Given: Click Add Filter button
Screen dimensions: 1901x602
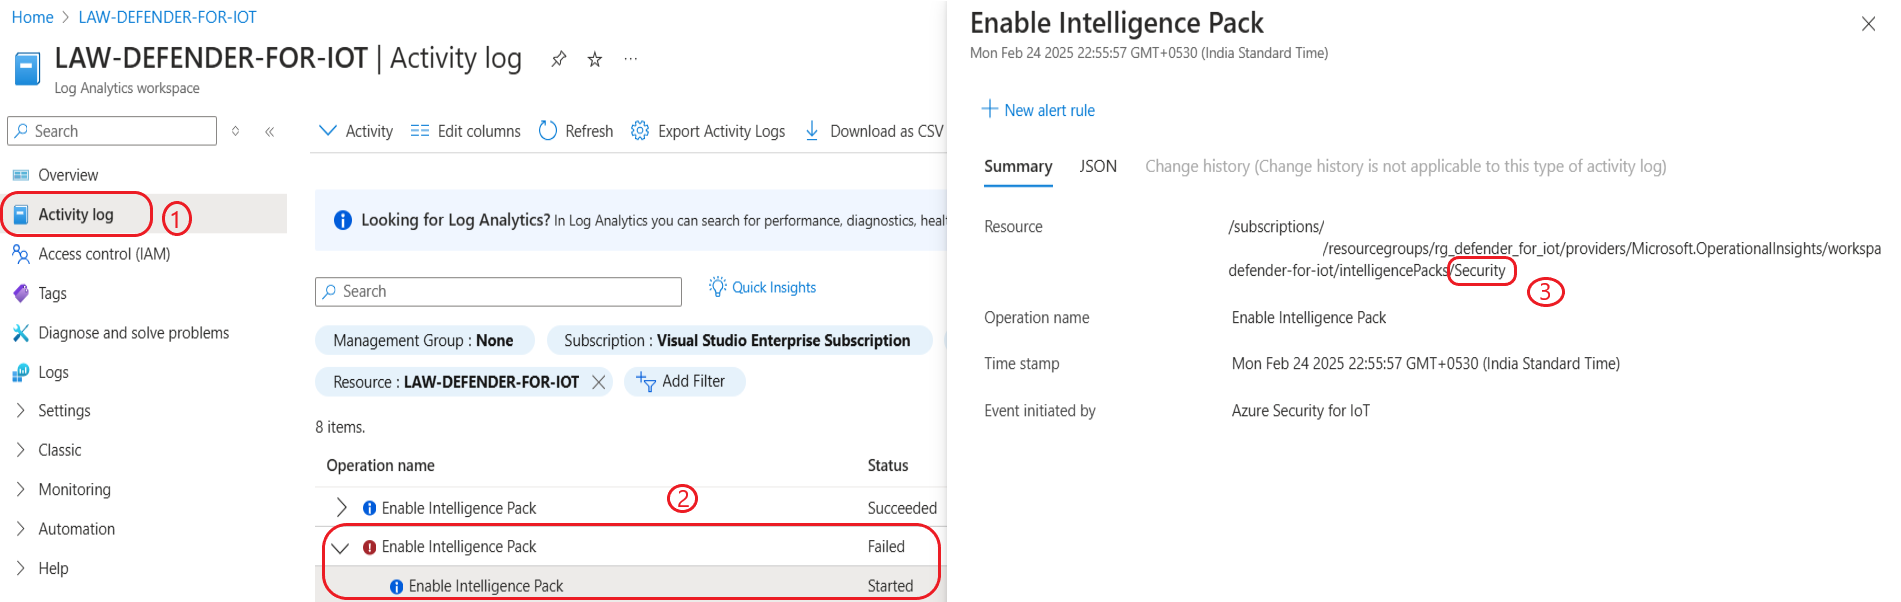Looking at the screenshot, I should (x=684, y=381).
